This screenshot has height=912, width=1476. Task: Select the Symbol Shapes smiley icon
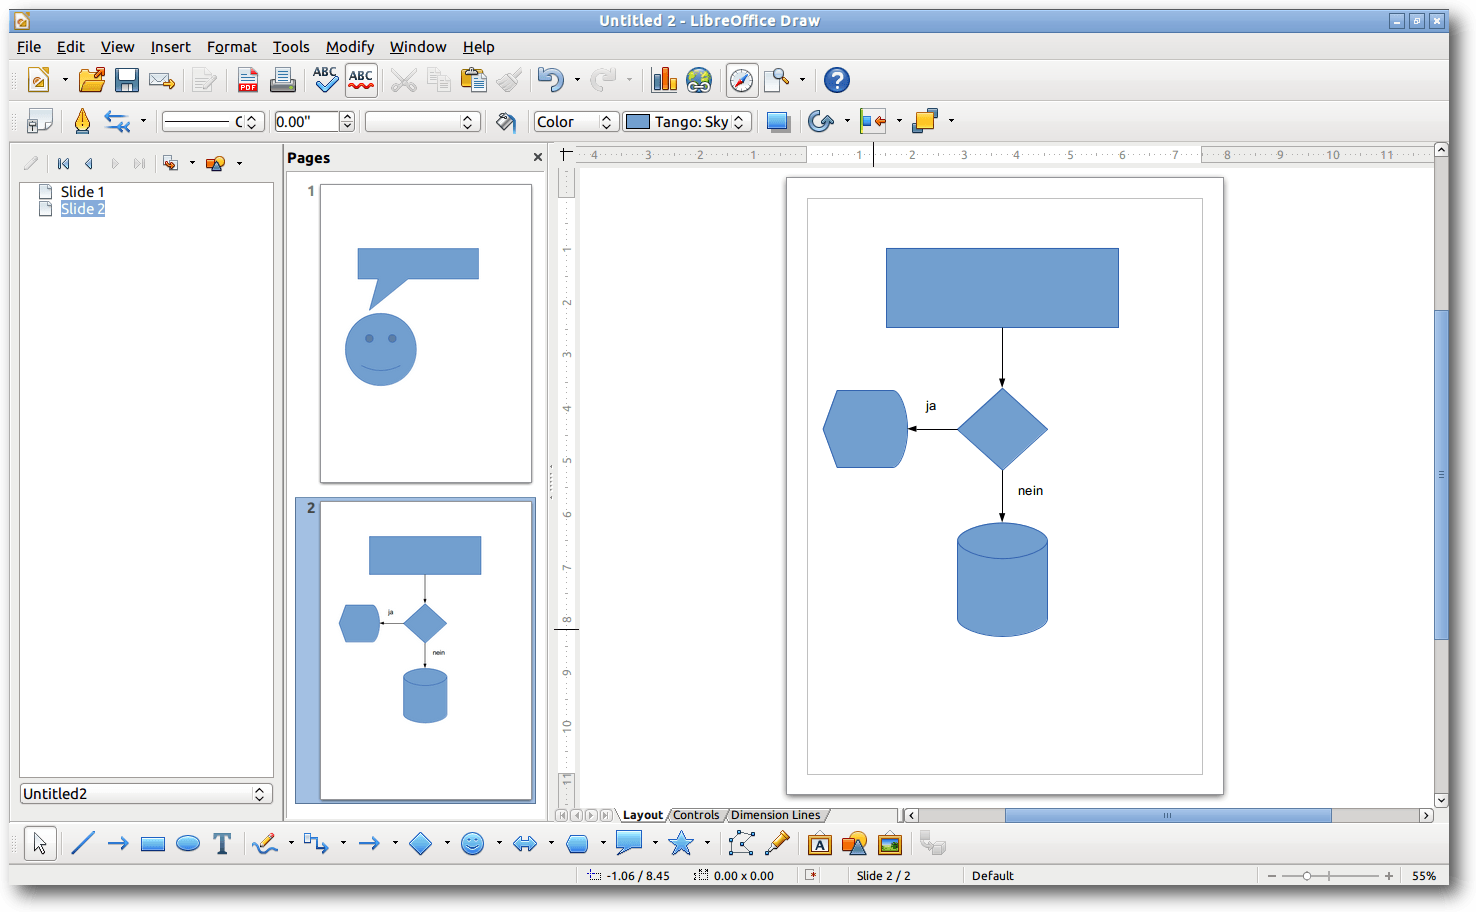(473, 844)
